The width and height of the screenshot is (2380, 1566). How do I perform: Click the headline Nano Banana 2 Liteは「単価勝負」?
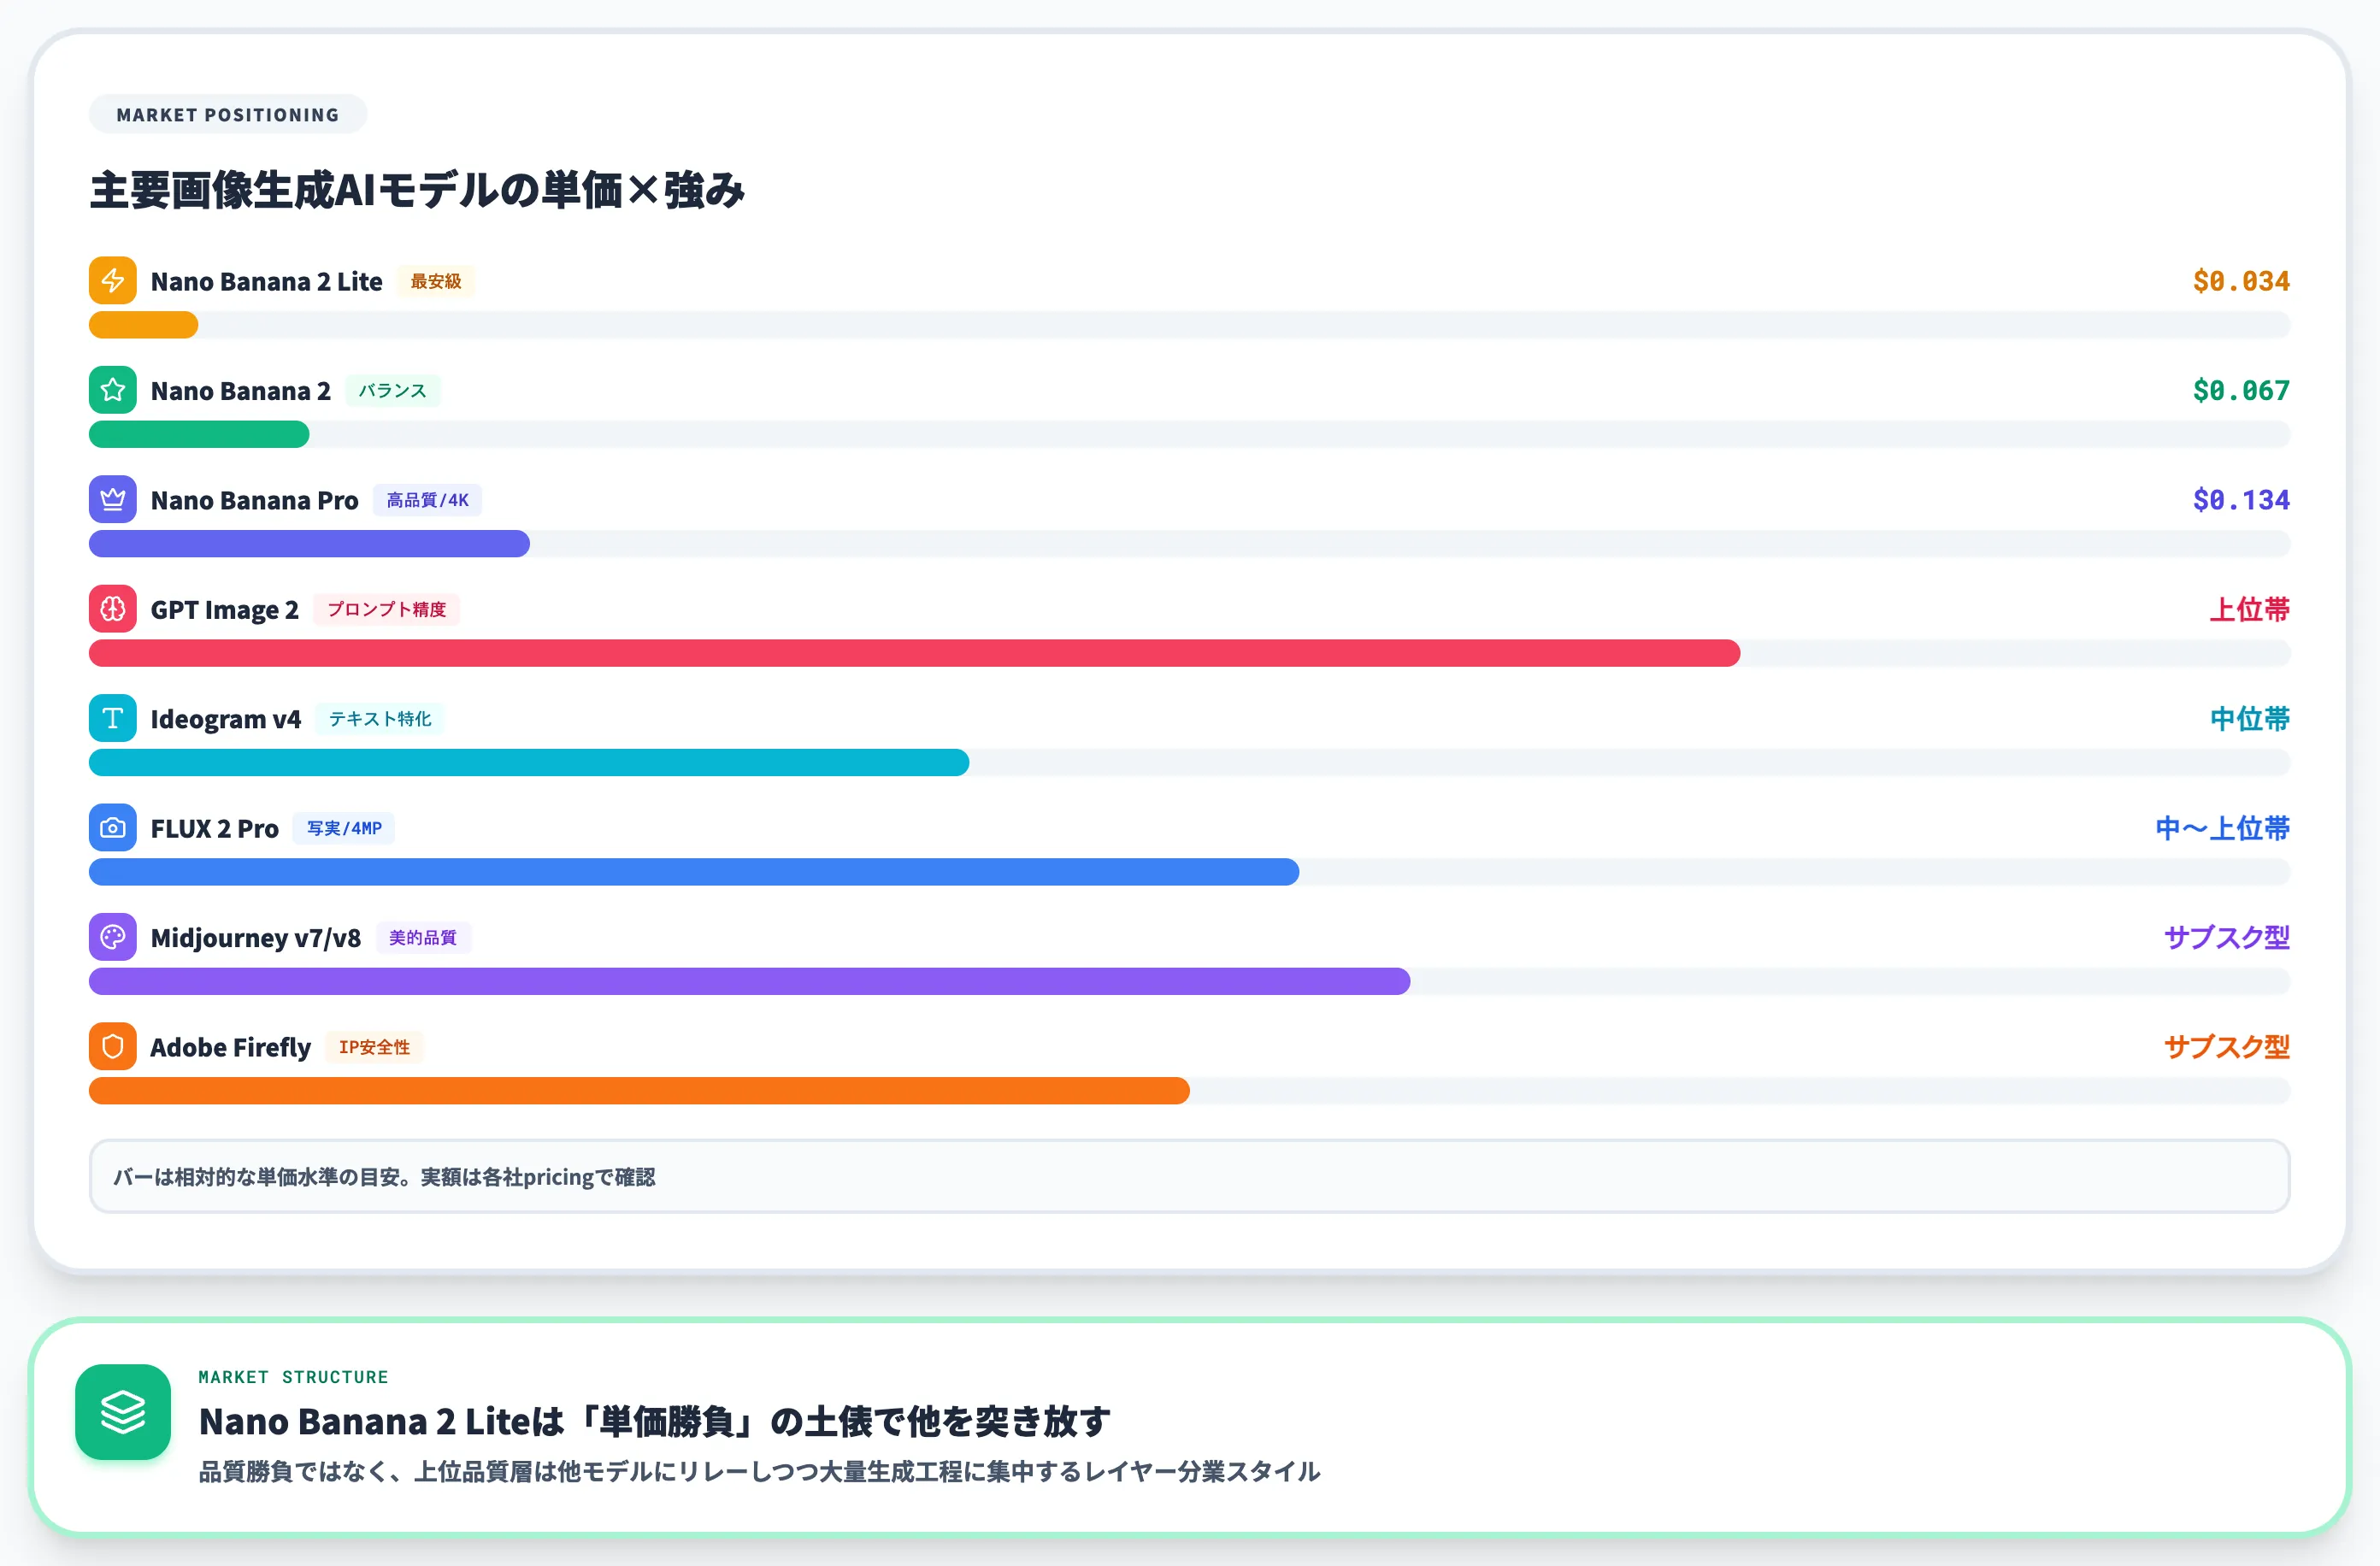[x=655, y=1421]
